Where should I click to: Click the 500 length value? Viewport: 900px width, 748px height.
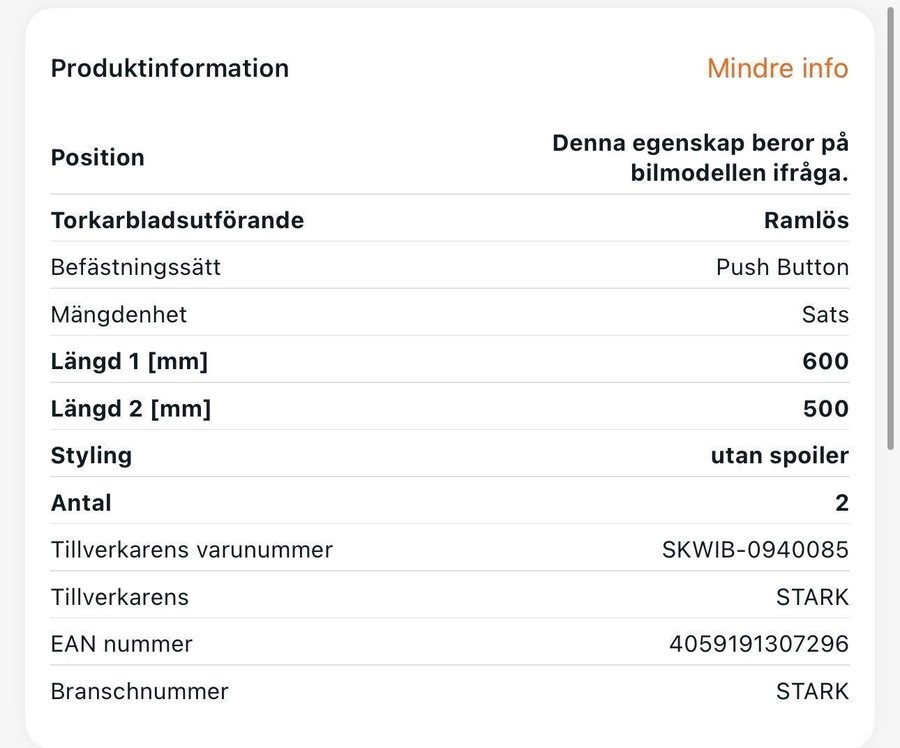point(825,408)
